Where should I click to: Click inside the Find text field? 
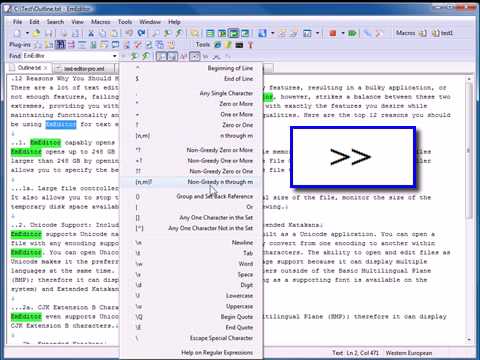[x=67, y=56]
